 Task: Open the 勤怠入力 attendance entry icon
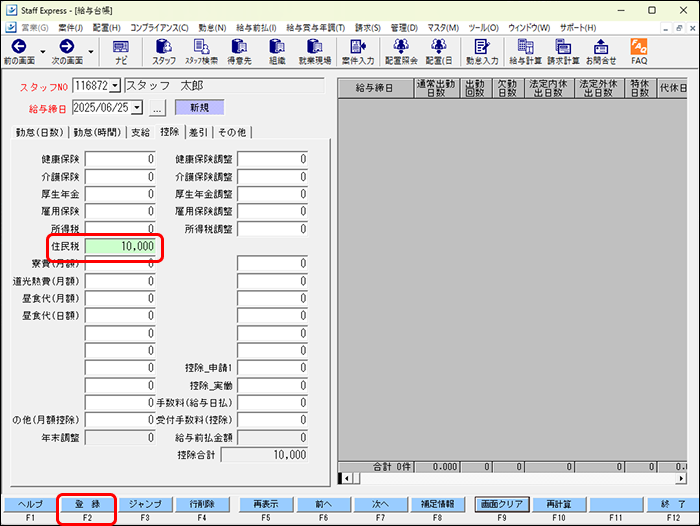click(x=482, y=52)
